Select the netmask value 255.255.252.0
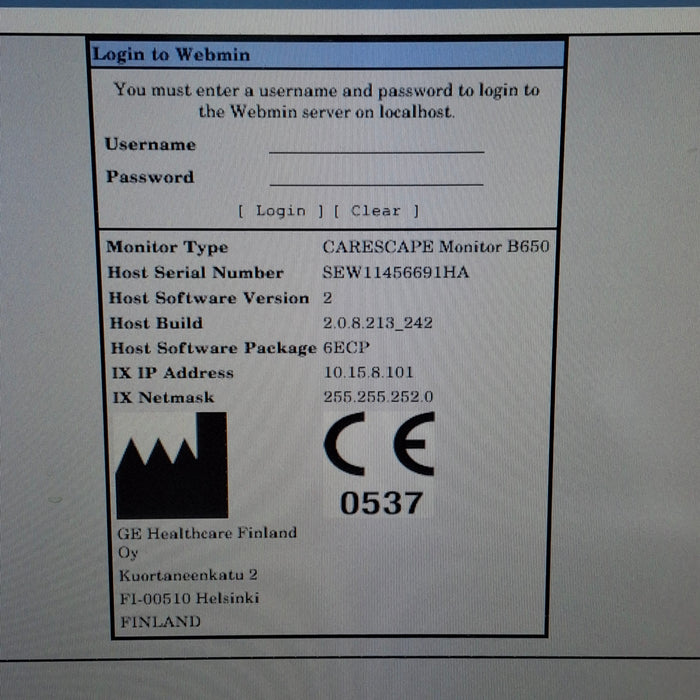700x700 pixels. coord(378,397)
